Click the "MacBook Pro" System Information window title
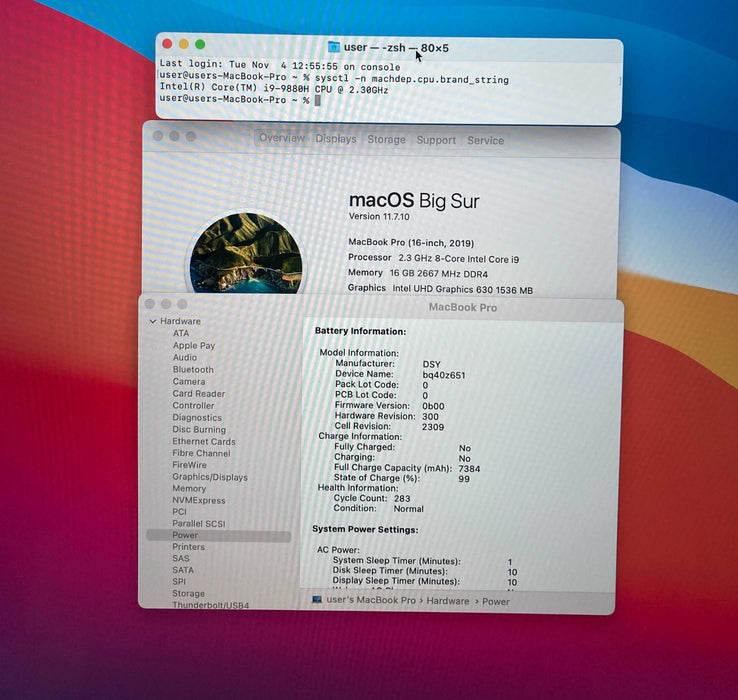The width and height of the screenshot is (738, 700). (463, 307)
